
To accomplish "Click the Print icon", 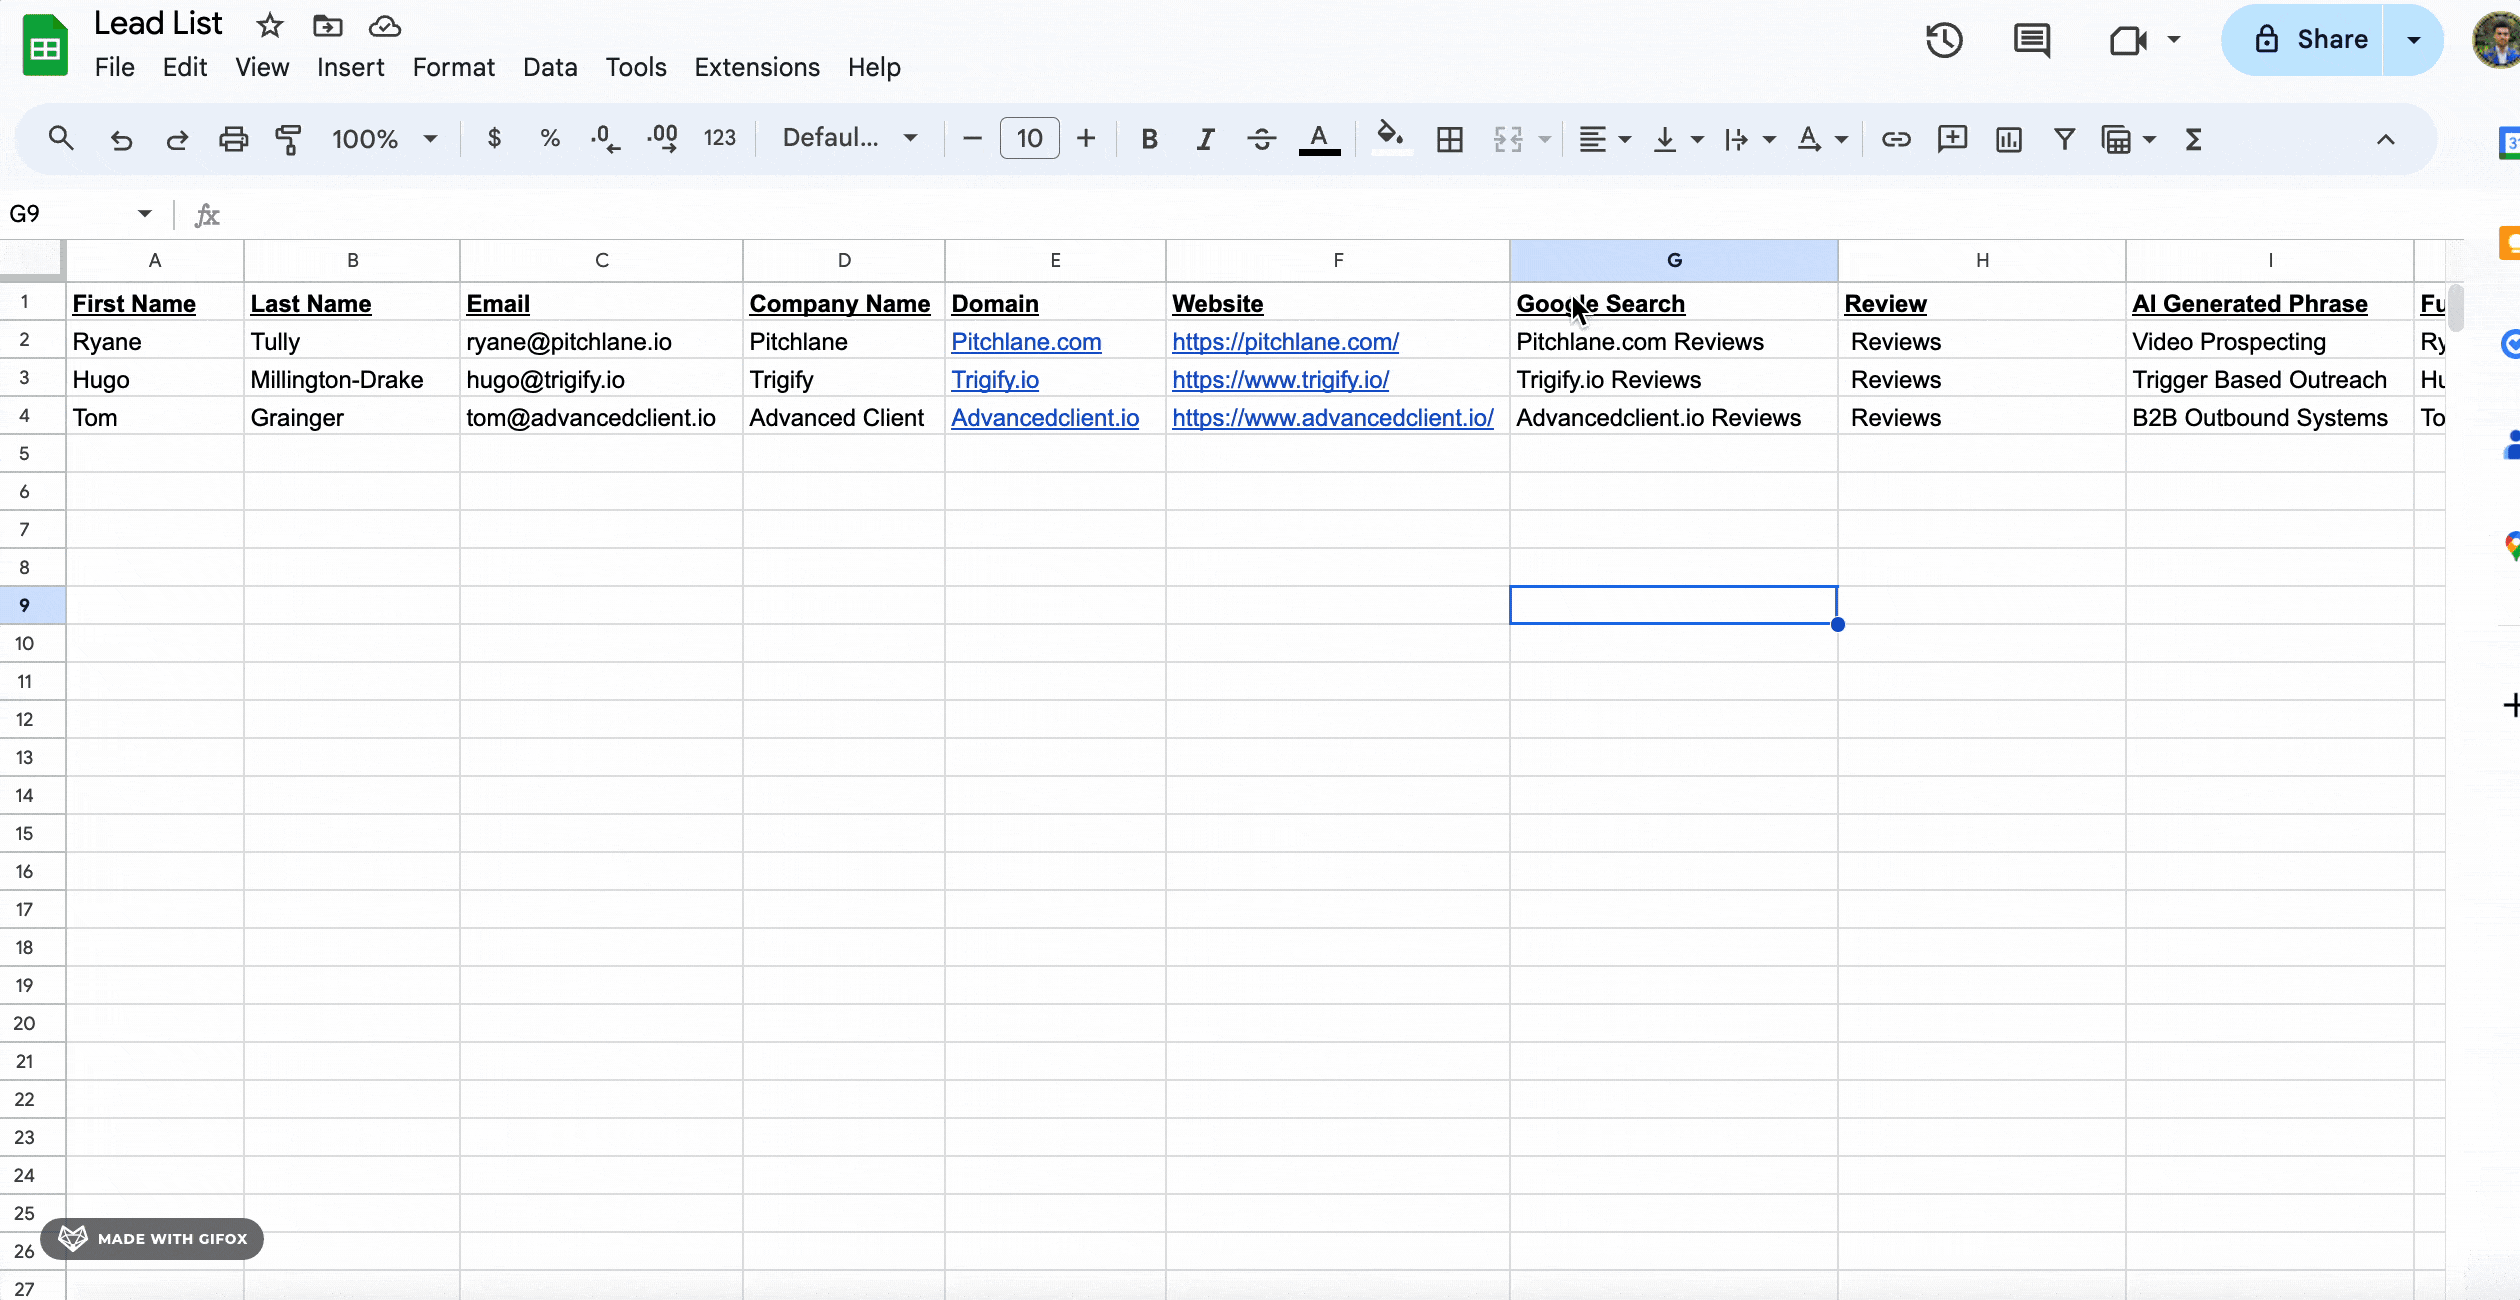I will click(x=233, y=139).
